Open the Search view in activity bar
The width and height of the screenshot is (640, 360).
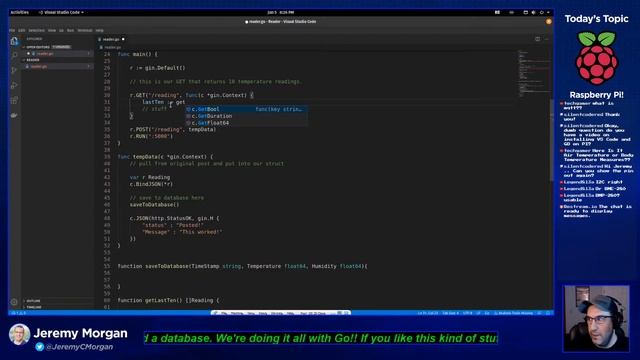coord(14,56)
